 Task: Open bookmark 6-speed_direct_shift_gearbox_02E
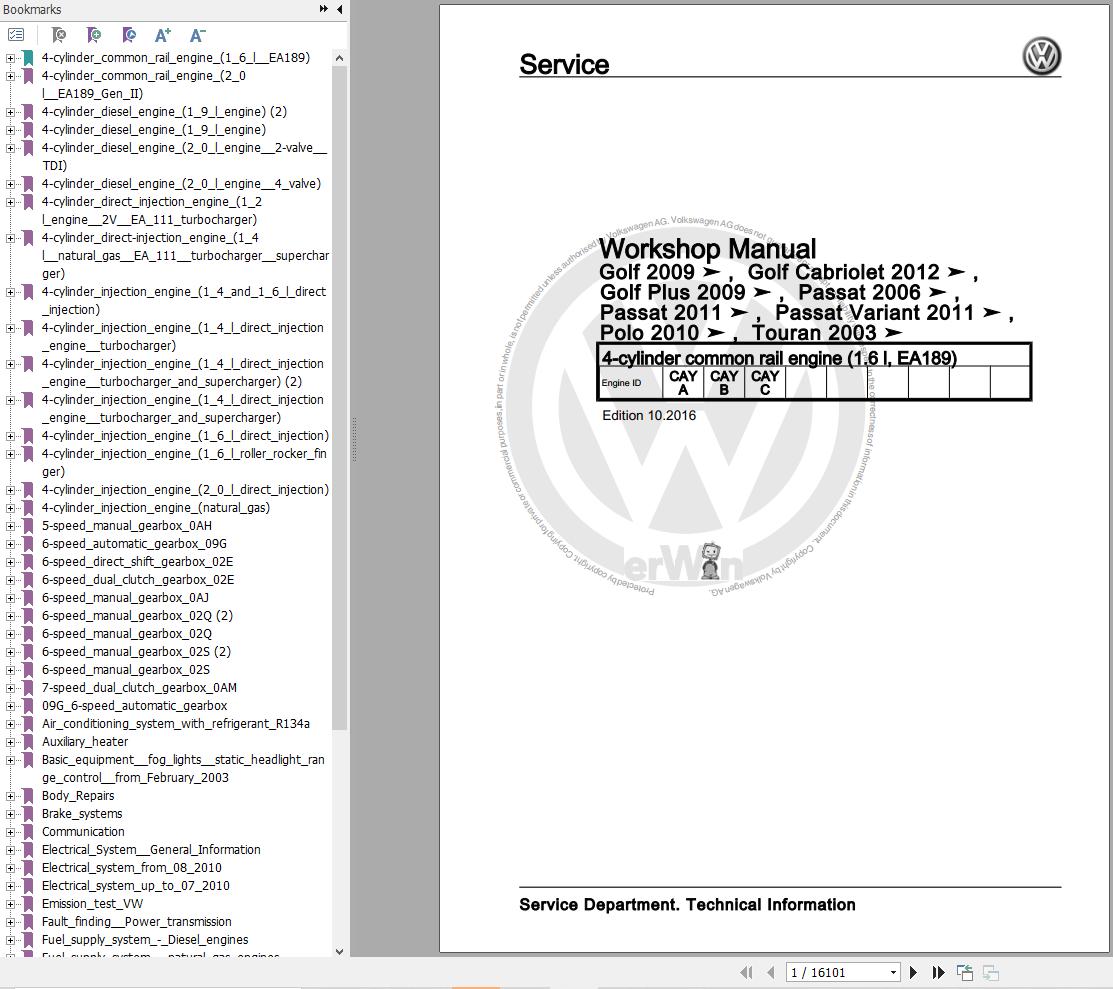coord(137,562)
